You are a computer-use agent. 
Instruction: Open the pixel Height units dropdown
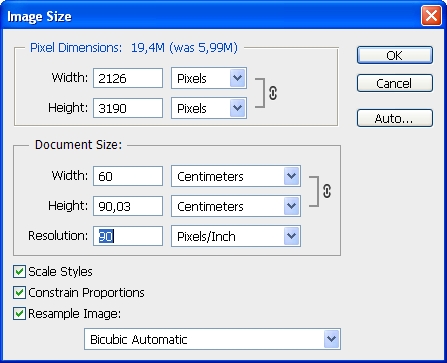point(209,108)
